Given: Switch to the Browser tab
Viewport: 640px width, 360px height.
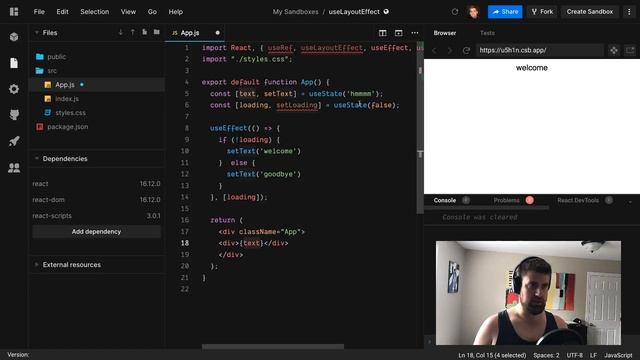Looking at the screenshot, I should pyautogui.click(x=445, y=33).
